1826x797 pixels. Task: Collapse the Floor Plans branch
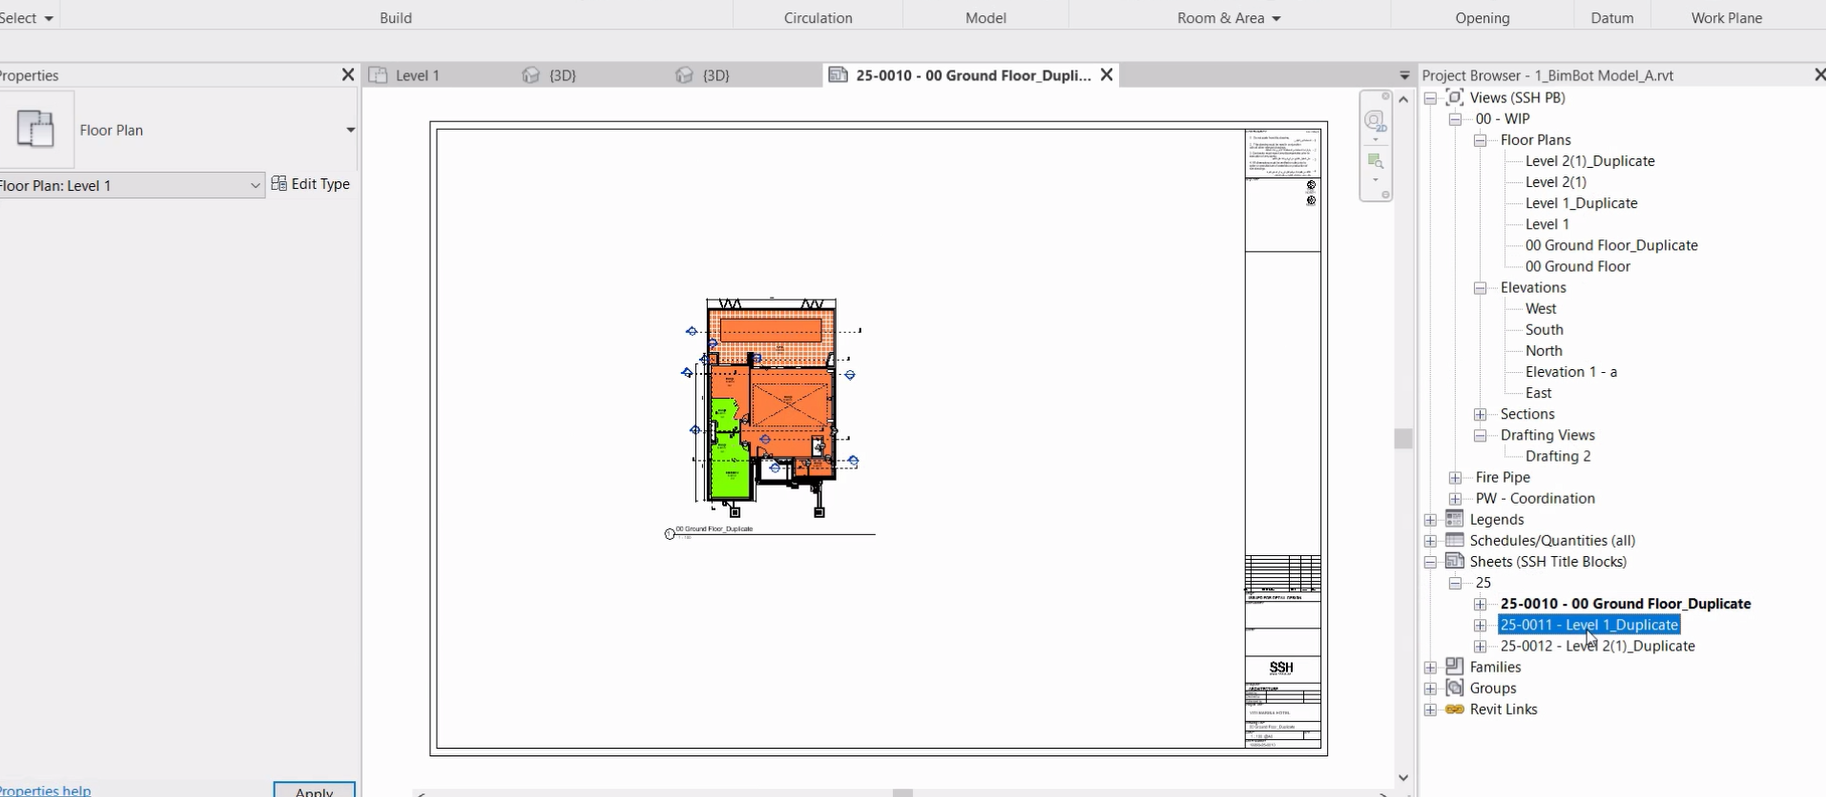(x=1481, y=140)
